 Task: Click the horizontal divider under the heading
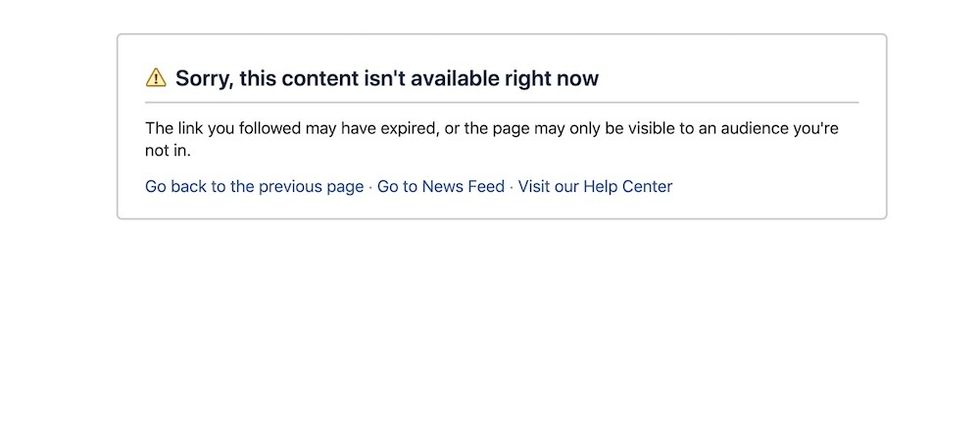click(x=502, y=102)
